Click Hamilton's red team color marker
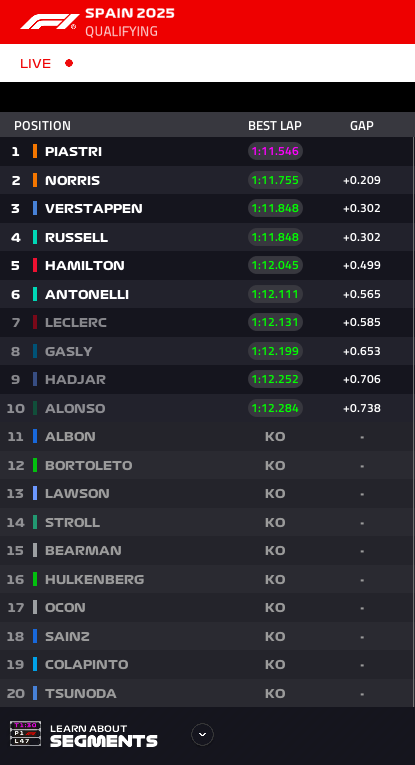415x765 pixels. point(35,265)
